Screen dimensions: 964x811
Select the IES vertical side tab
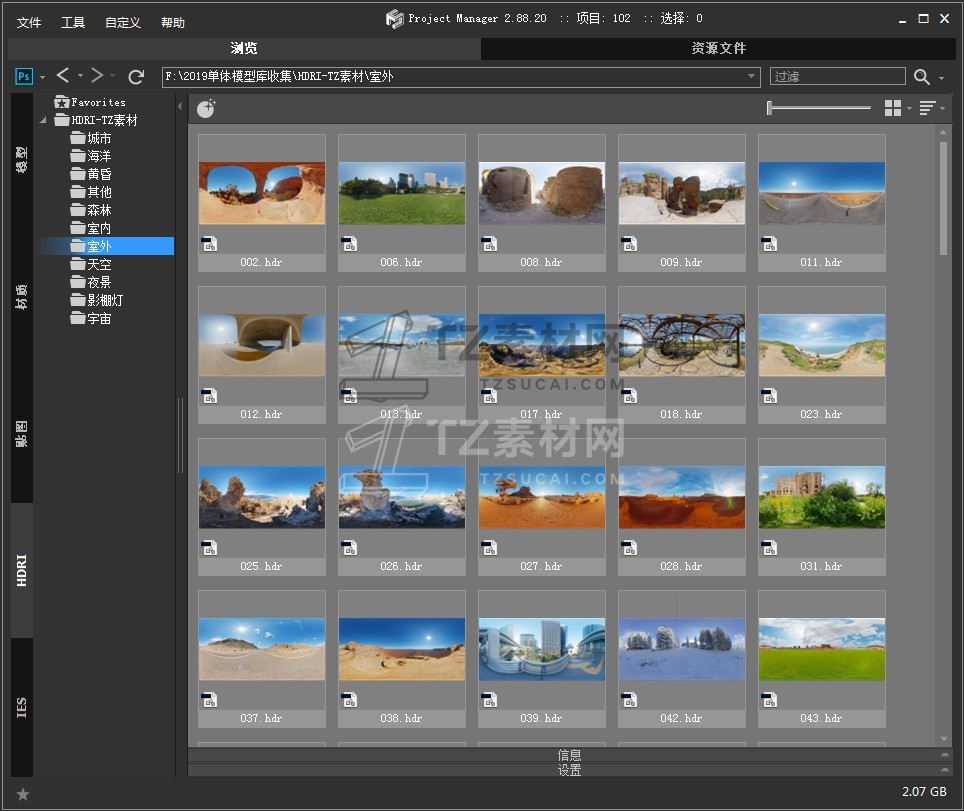point(22,707)
